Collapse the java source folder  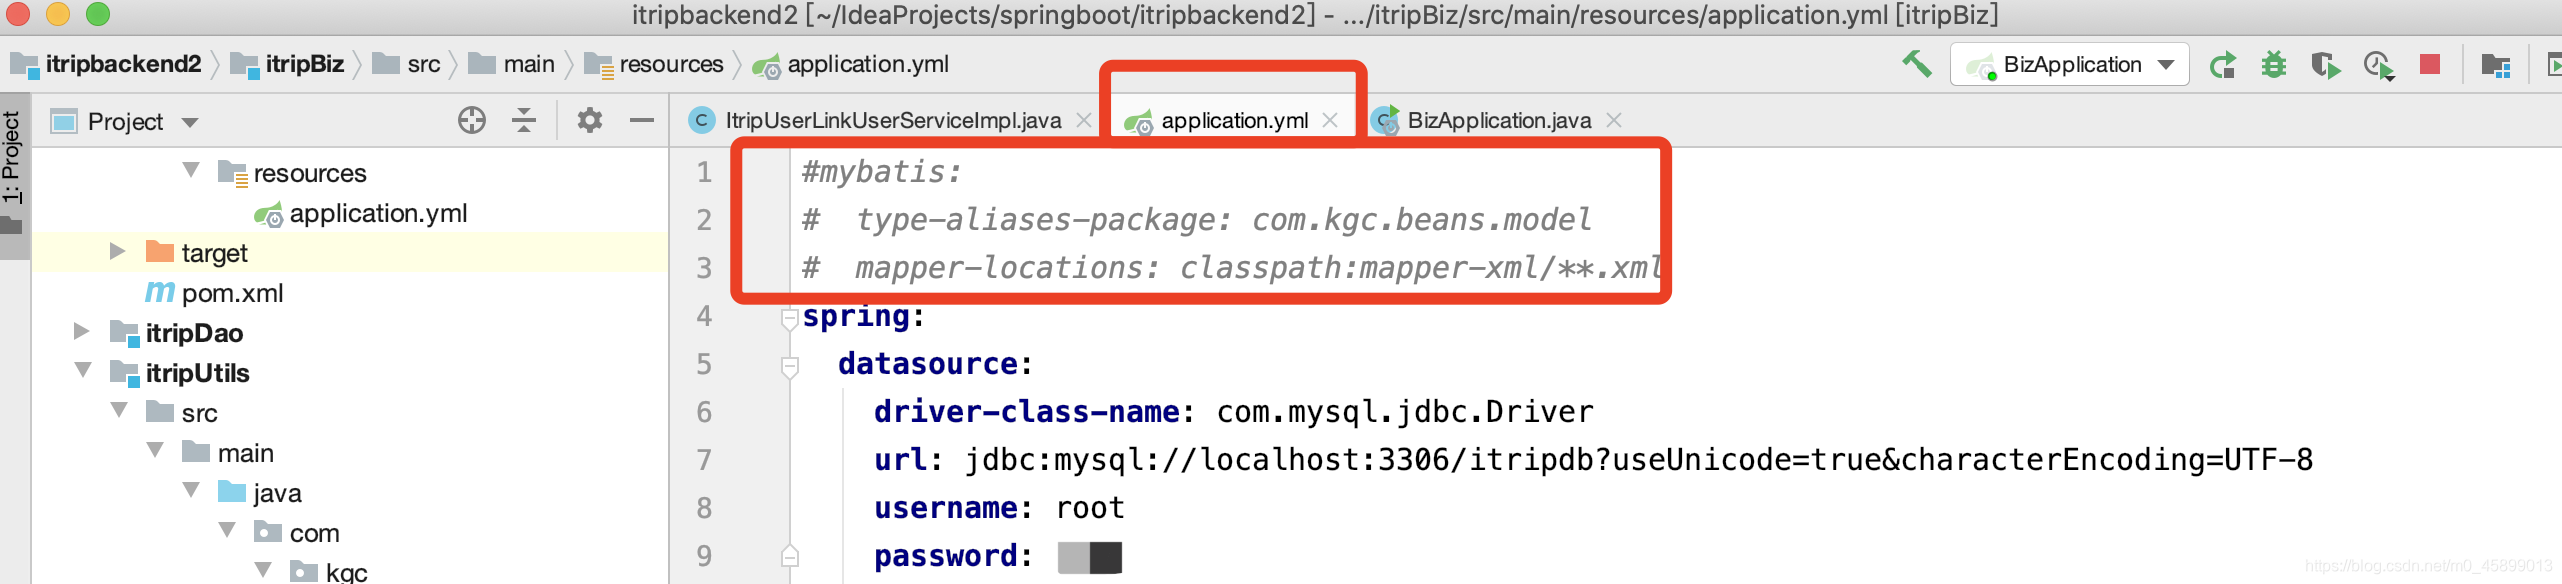point(191,491)
